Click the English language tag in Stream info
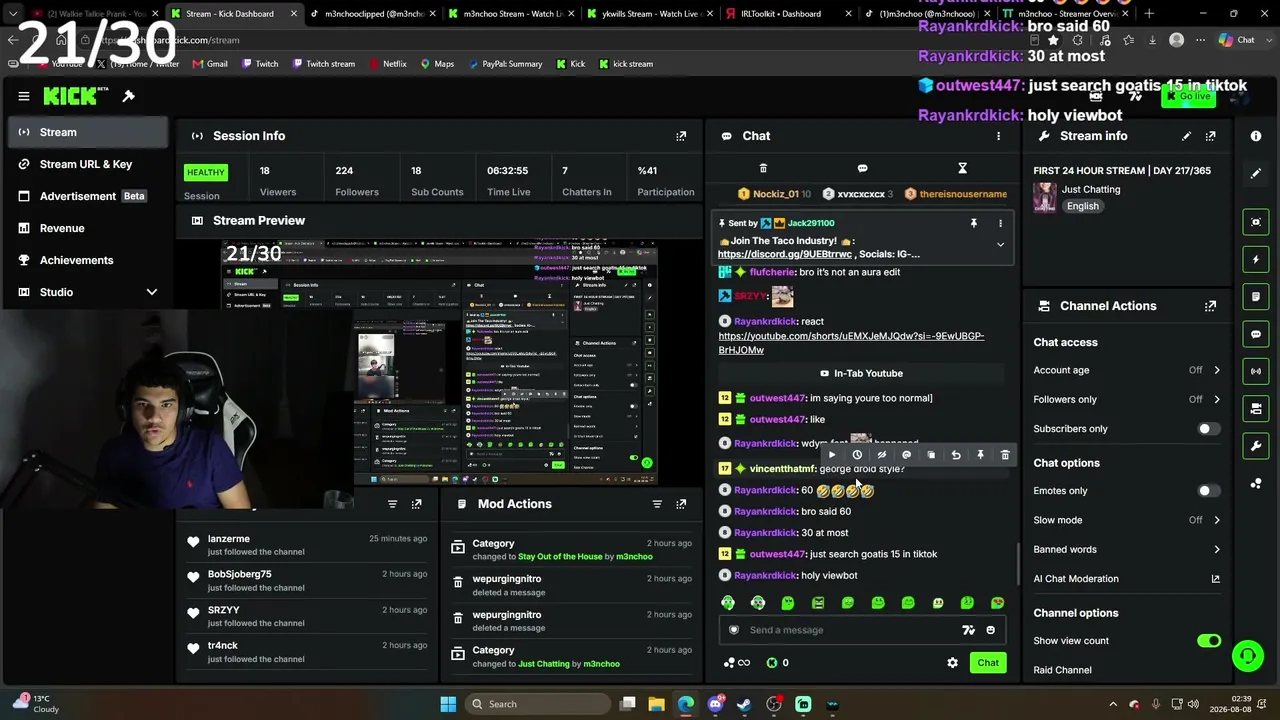Screen dimensions: 1280x720 pos(1083,206)
